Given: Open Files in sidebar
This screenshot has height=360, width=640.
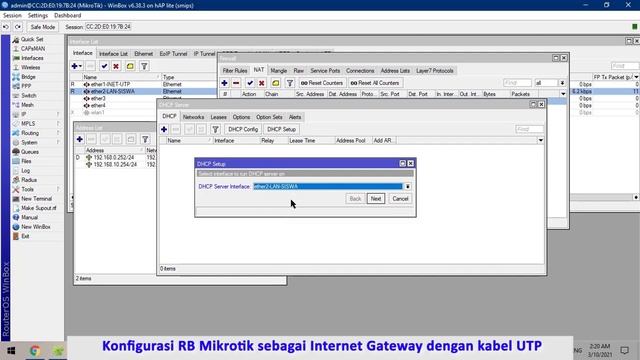Looking at the screenshot, I should click(26, 161).
